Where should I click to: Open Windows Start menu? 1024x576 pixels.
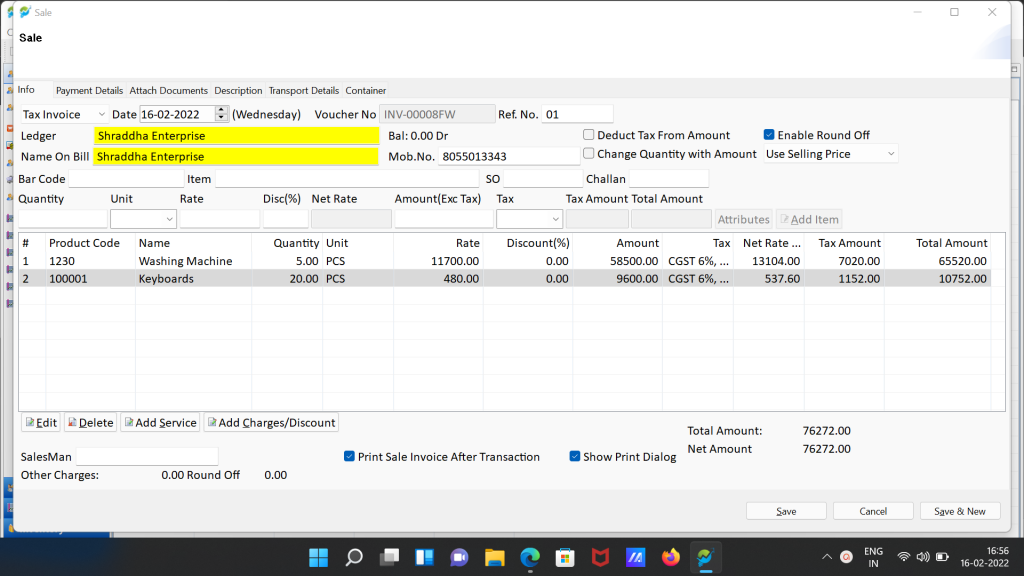pyautogui.click(x=319, y=557)
